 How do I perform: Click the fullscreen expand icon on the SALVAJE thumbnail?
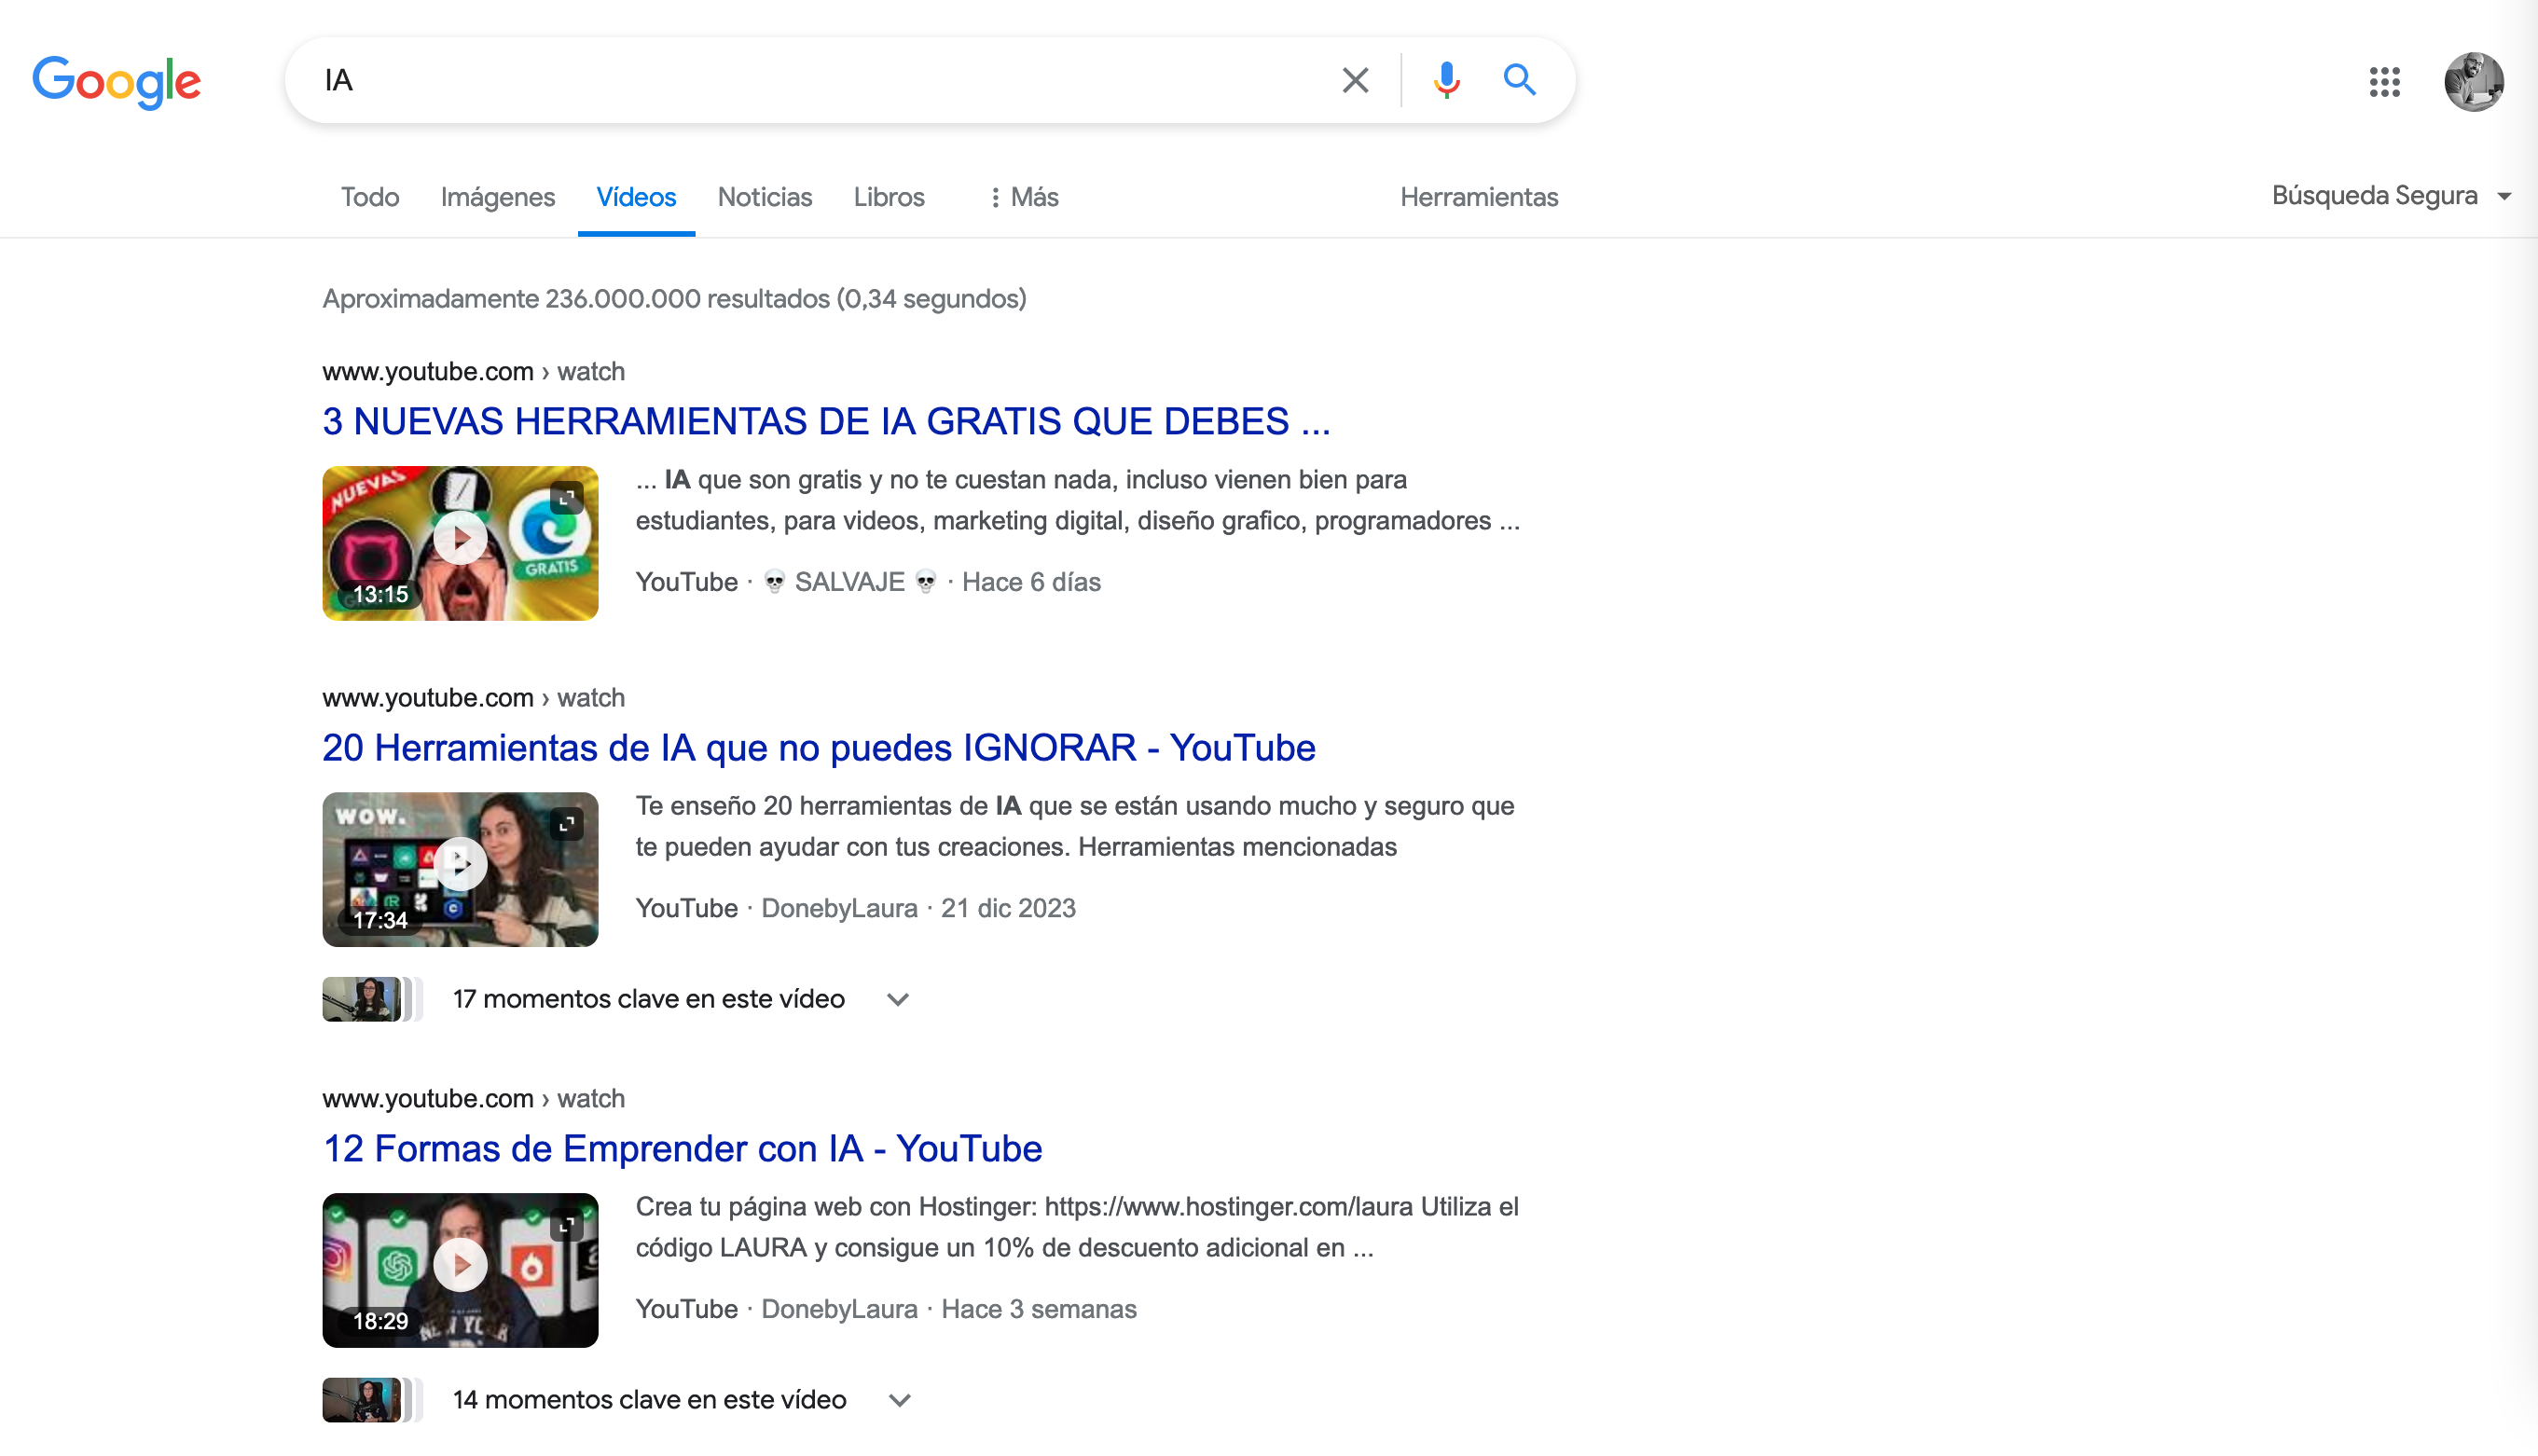click(x=567, y=496)
